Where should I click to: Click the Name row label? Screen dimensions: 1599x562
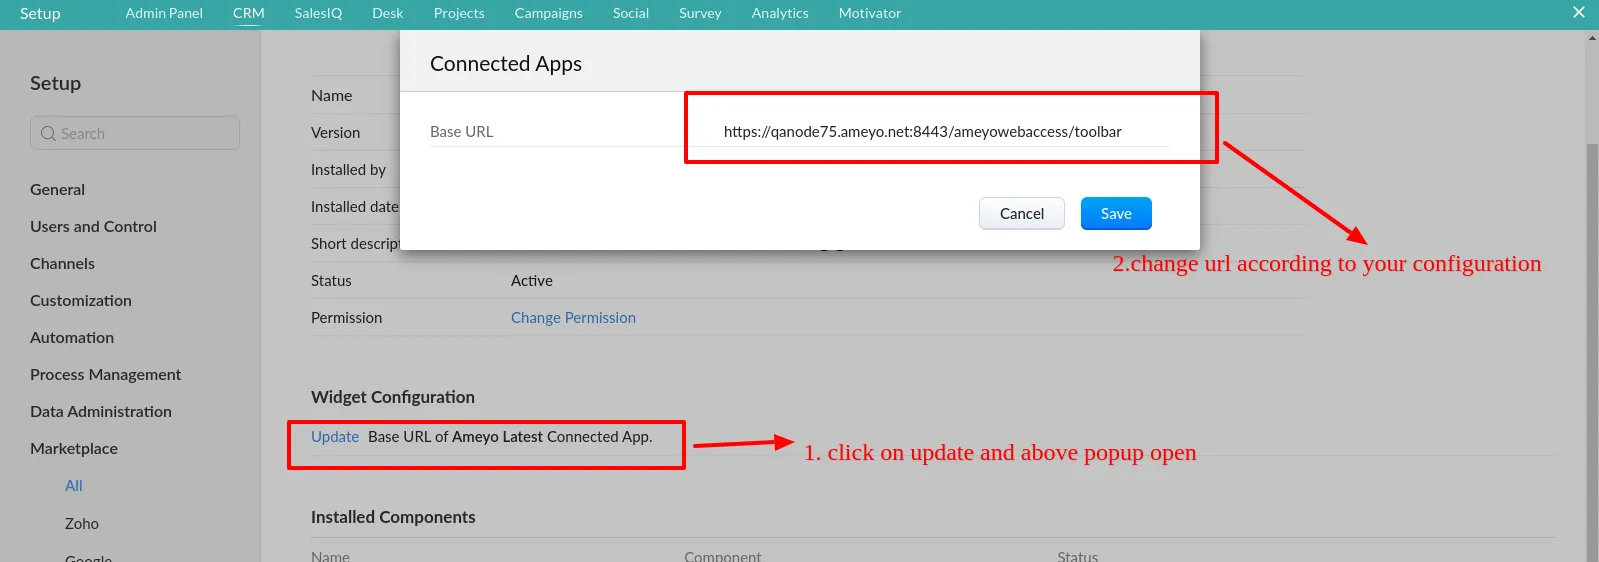[x=331, y=95]
